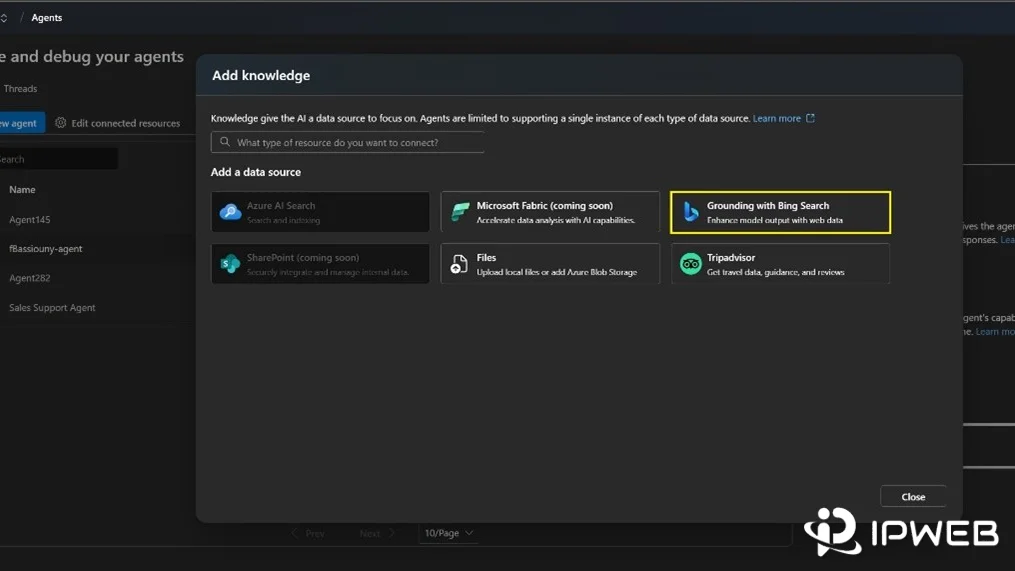Open the Agents breadcrumb item

tap(47, 17)
